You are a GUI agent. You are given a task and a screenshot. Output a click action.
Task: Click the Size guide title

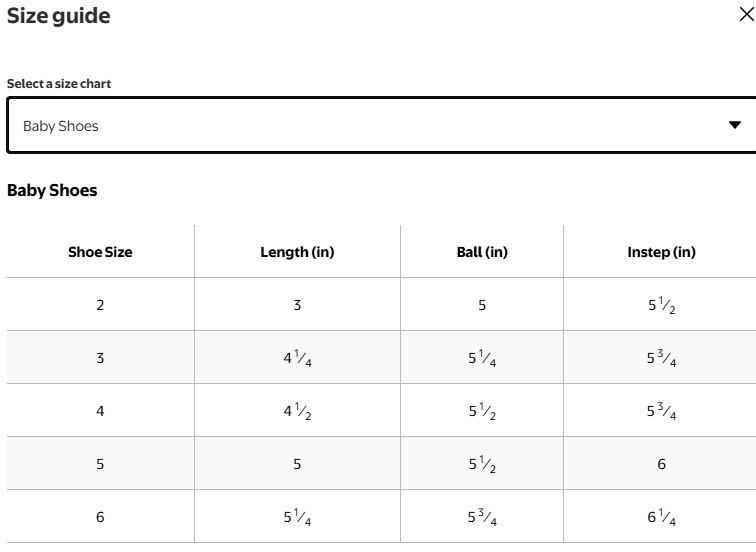coord(58,16)
